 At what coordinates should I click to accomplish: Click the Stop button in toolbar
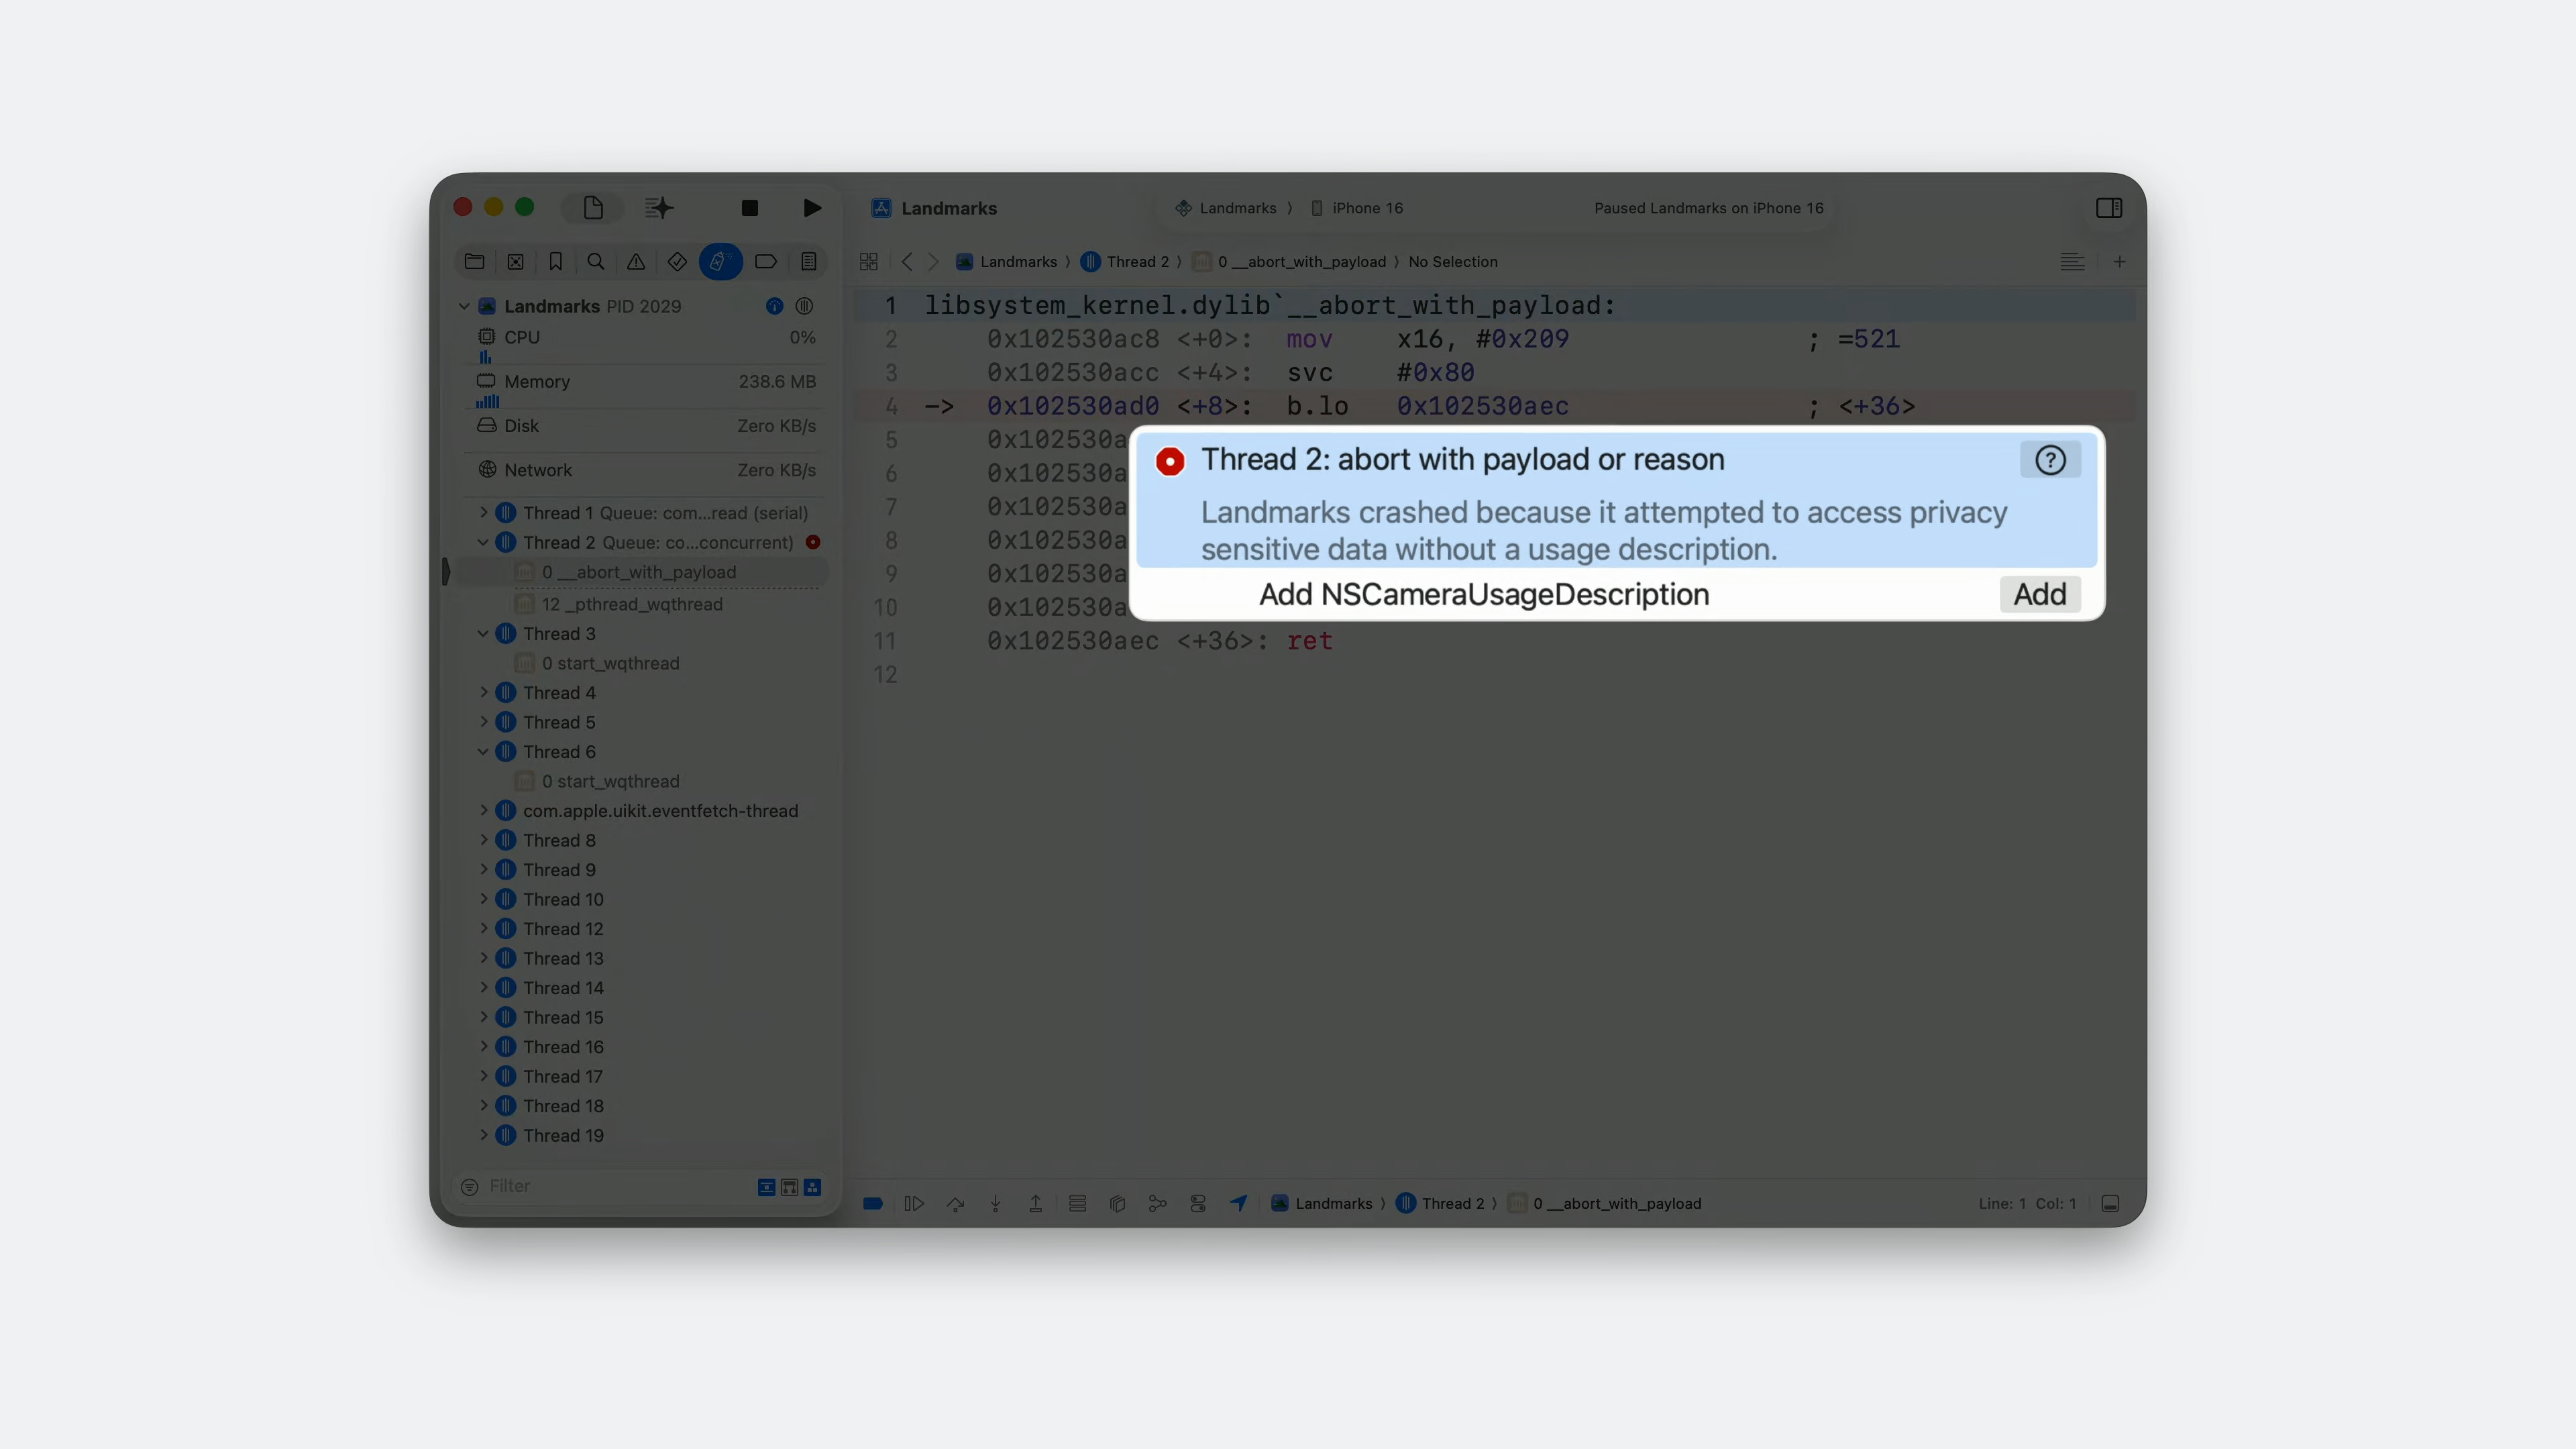[749, 208]
